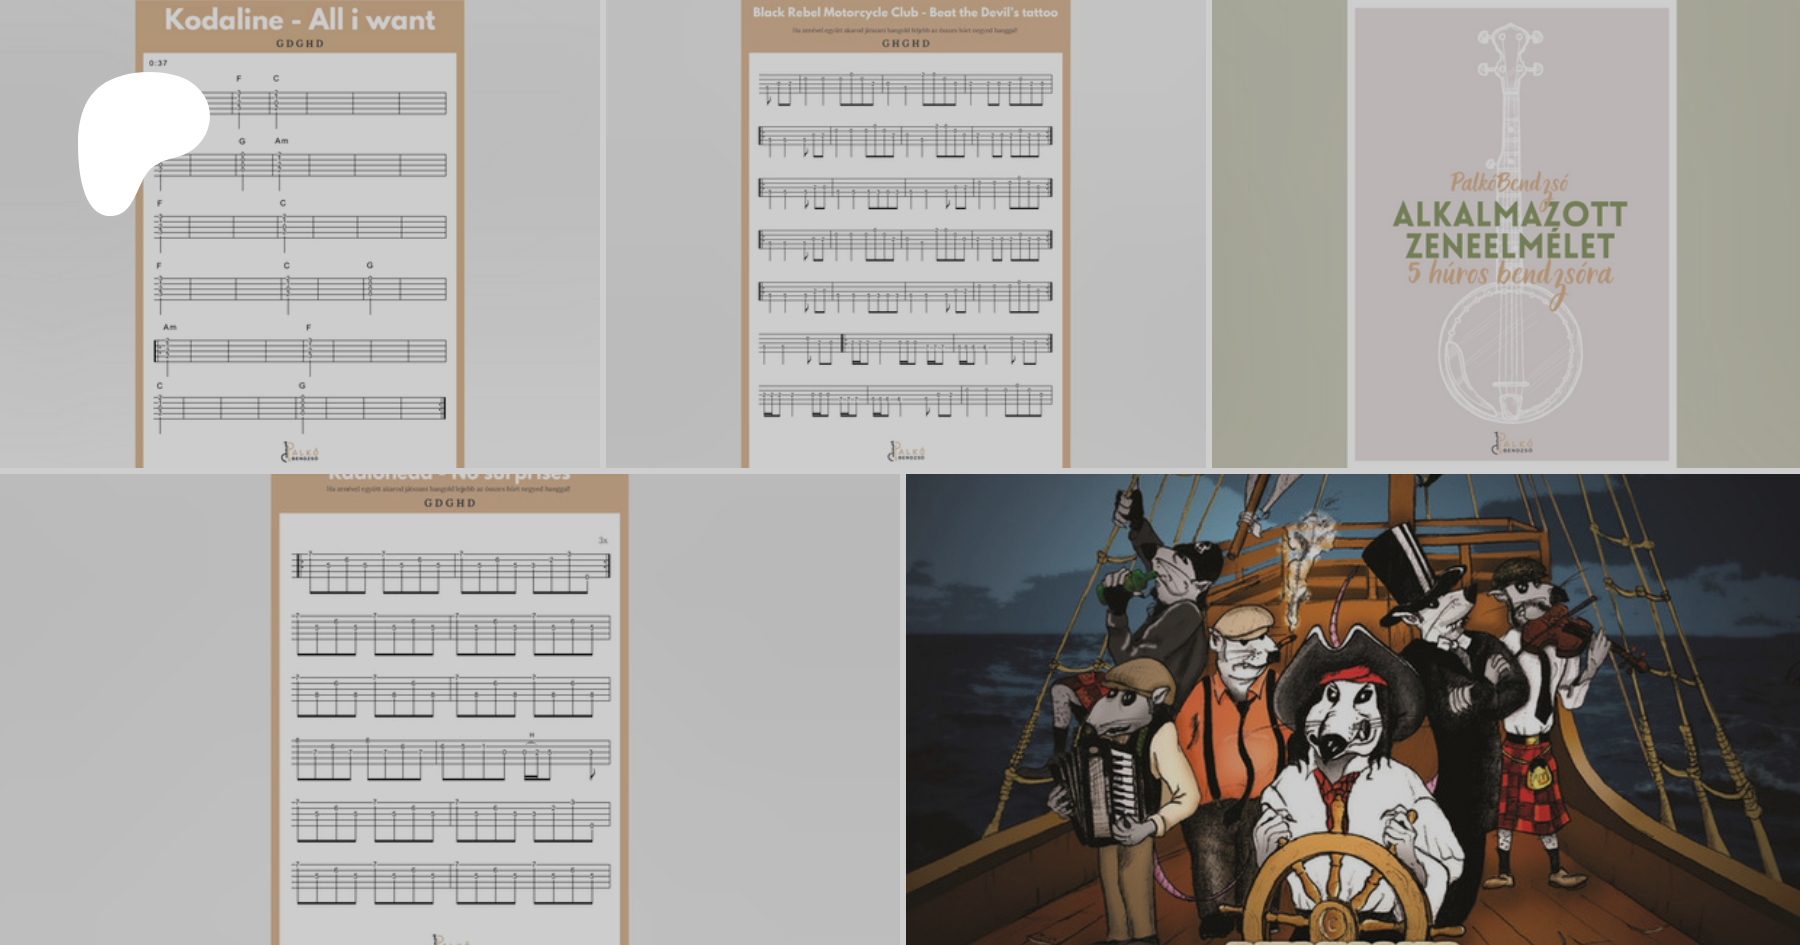Screen dimensions: 1800x945
Task: Click the white Patreon logo
Action: click(138, 138)
